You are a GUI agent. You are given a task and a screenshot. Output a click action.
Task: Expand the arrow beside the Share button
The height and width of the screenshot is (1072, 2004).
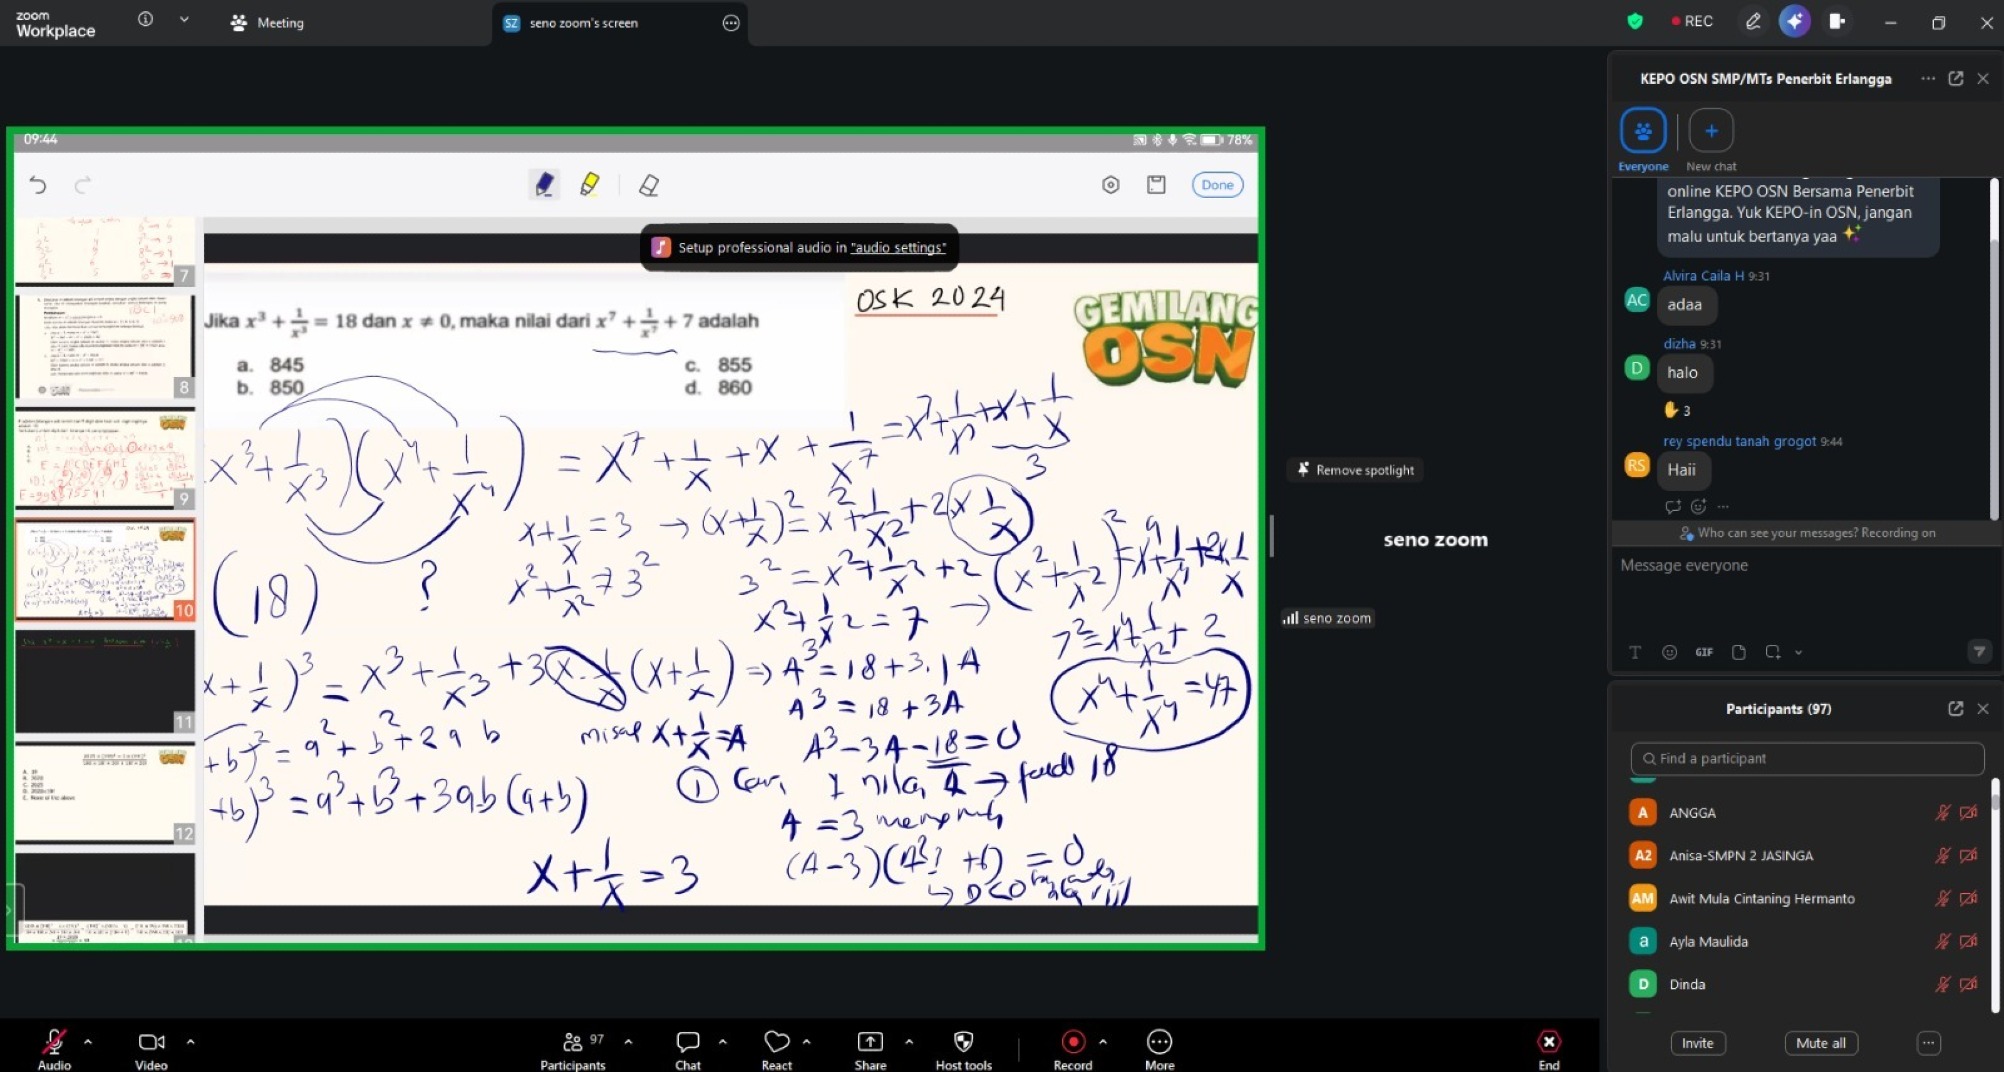[x=909, y=1042]
